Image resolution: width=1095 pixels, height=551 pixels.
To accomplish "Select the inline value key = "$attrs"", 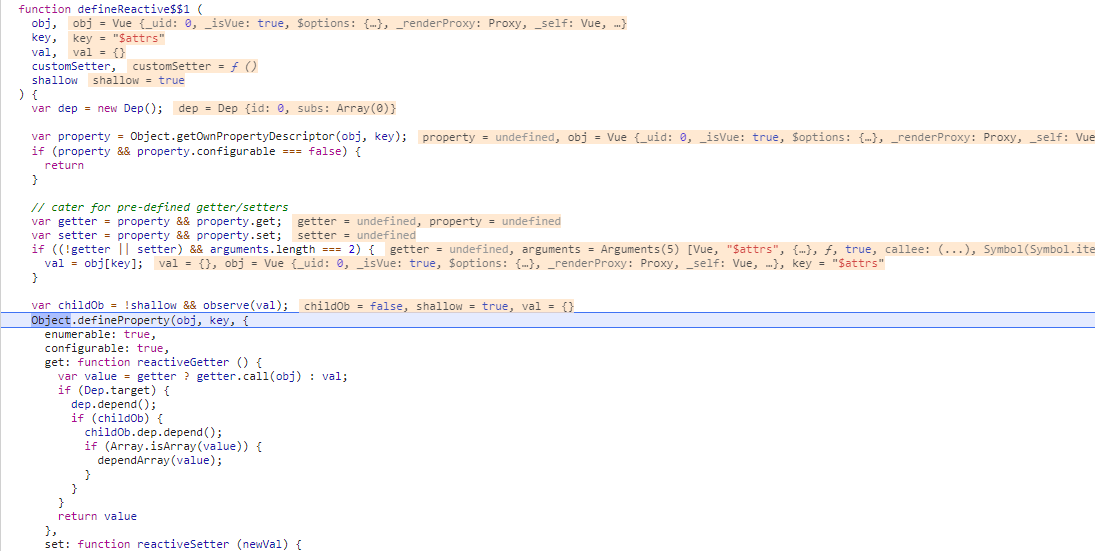I will pyautogui.click(x=119, y=38).
